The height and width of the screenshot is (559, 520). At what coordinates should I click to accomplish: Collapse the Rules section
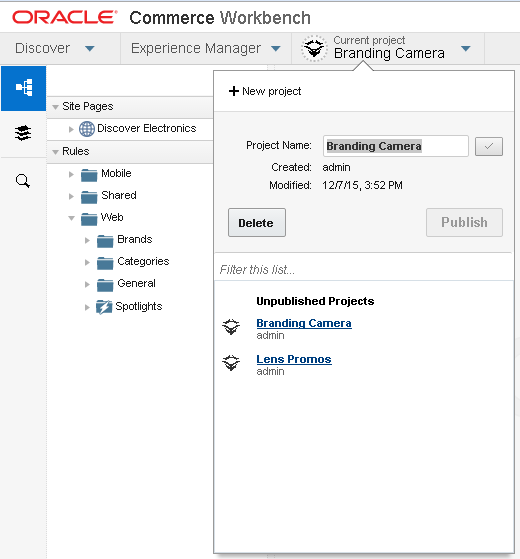click(55, 152)
